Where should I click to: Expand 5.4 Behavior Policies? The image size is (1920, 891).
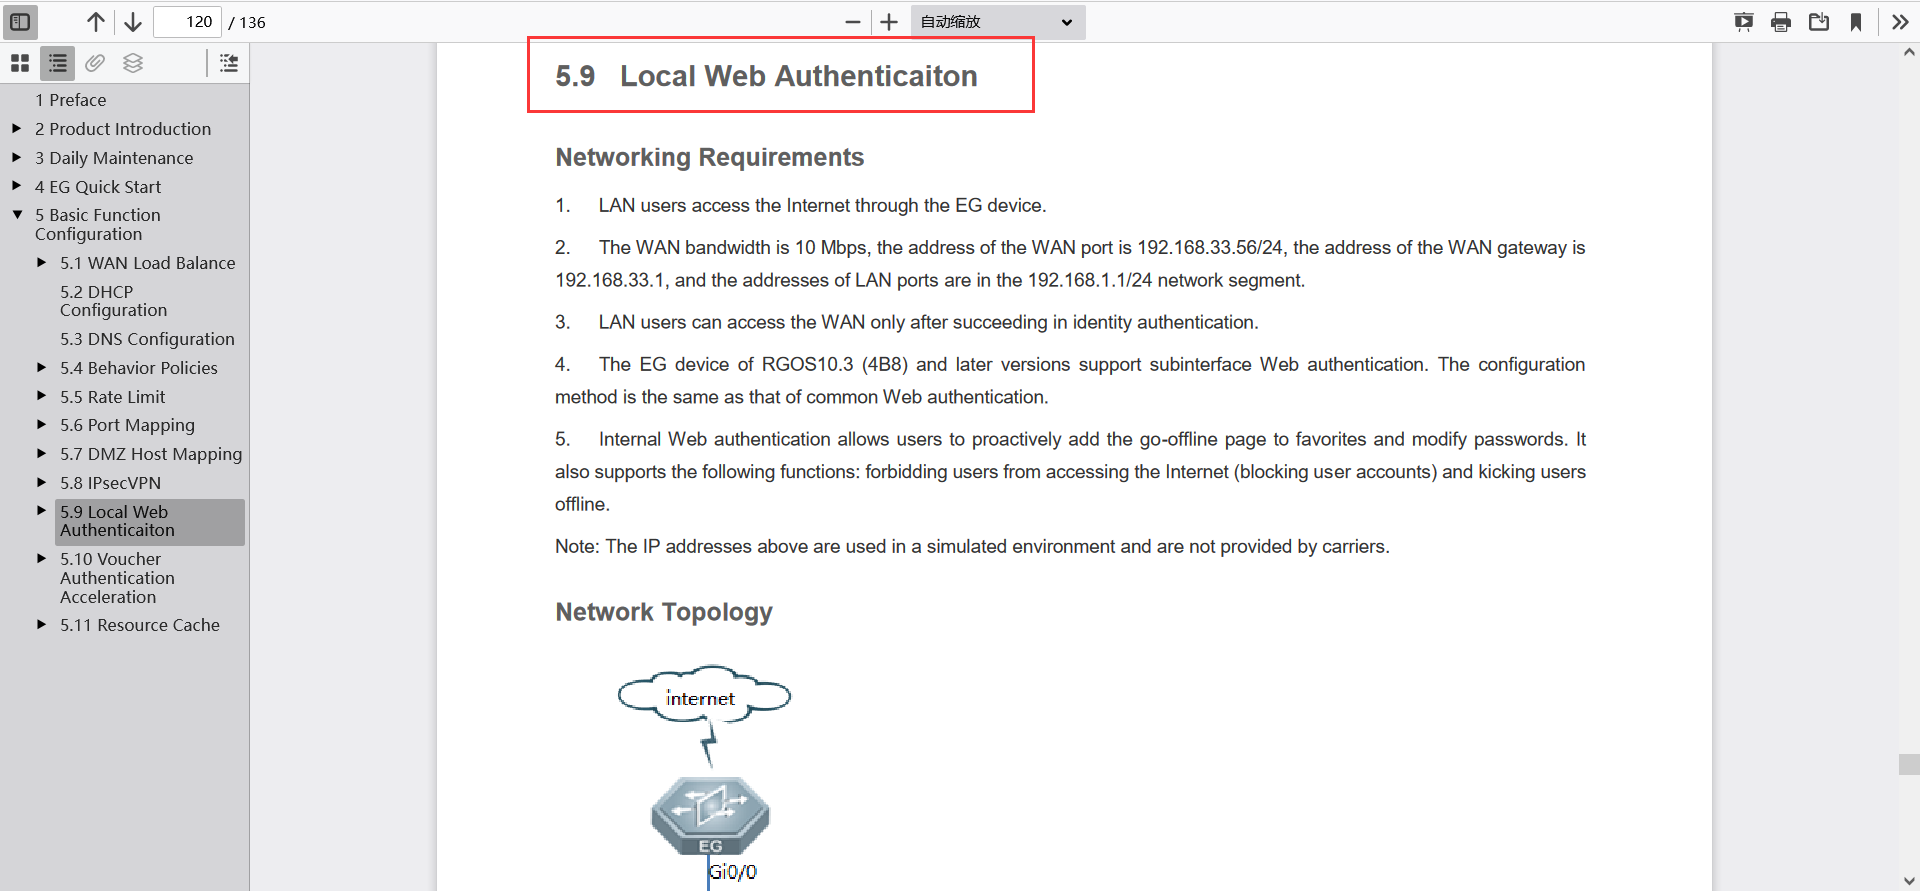41,367
